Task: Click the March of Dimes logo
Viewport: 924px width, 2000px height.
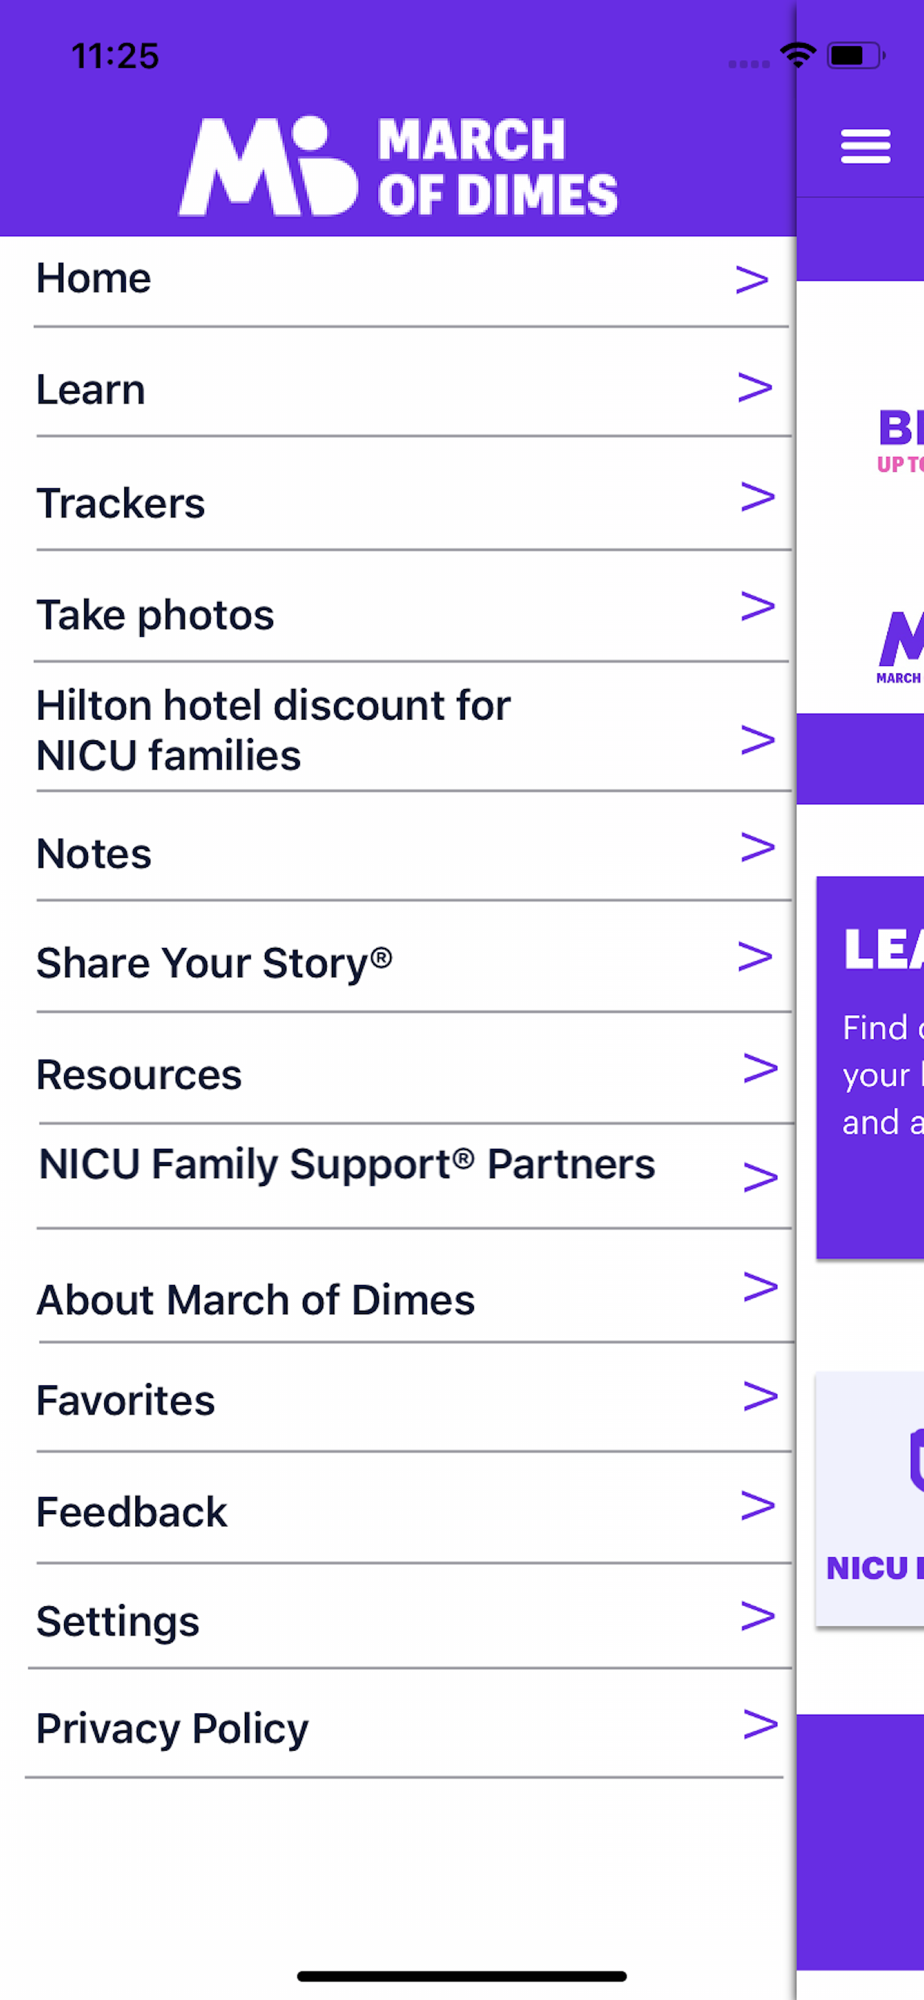Action: click(398, 166)
